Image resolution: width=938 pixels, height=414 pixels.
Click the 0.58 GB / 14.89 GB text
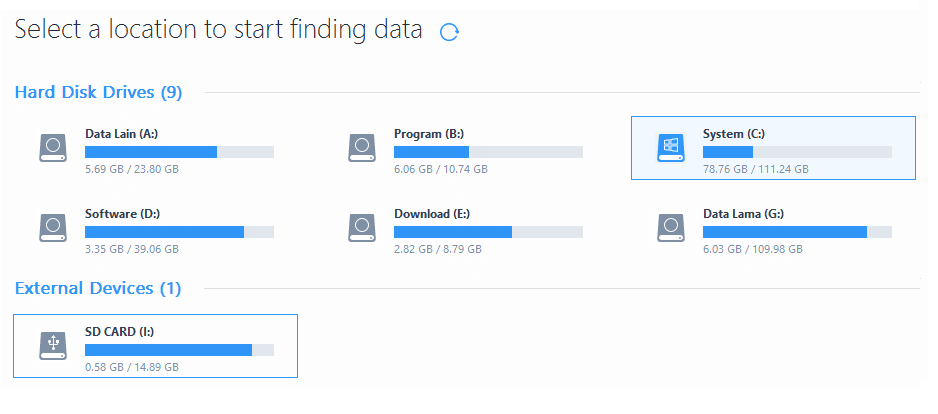coord(132,367)
